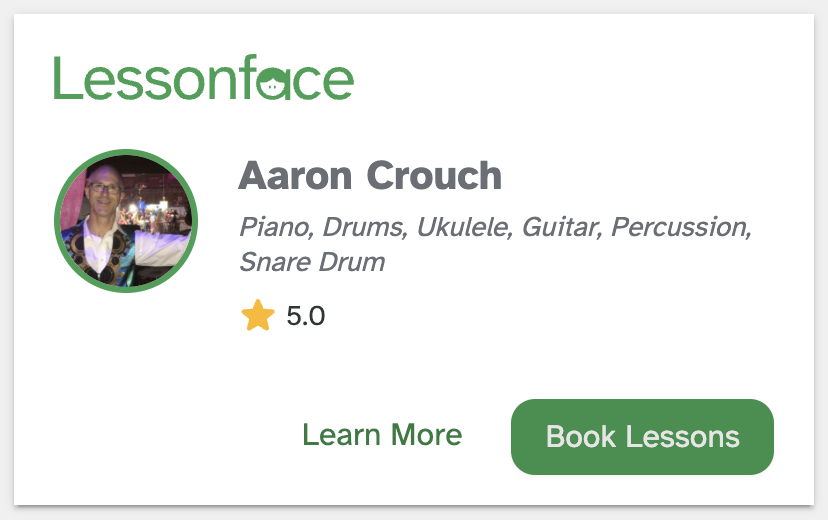Click the 5.0 rating score
Image resolution: width=828 pixels, height=520 pixels.
305,317
